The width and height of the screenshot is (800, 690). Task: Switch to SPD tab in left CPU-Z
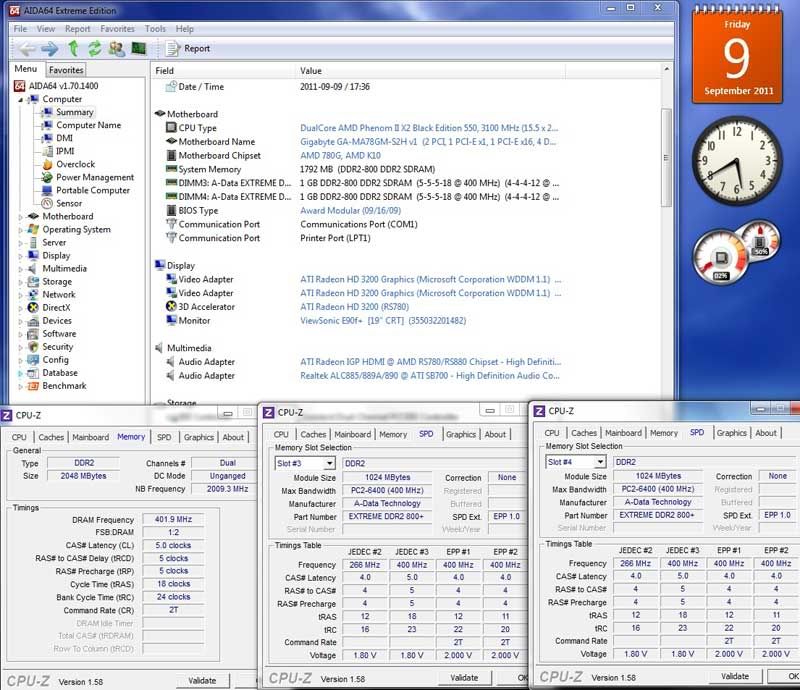pos(164,437)
